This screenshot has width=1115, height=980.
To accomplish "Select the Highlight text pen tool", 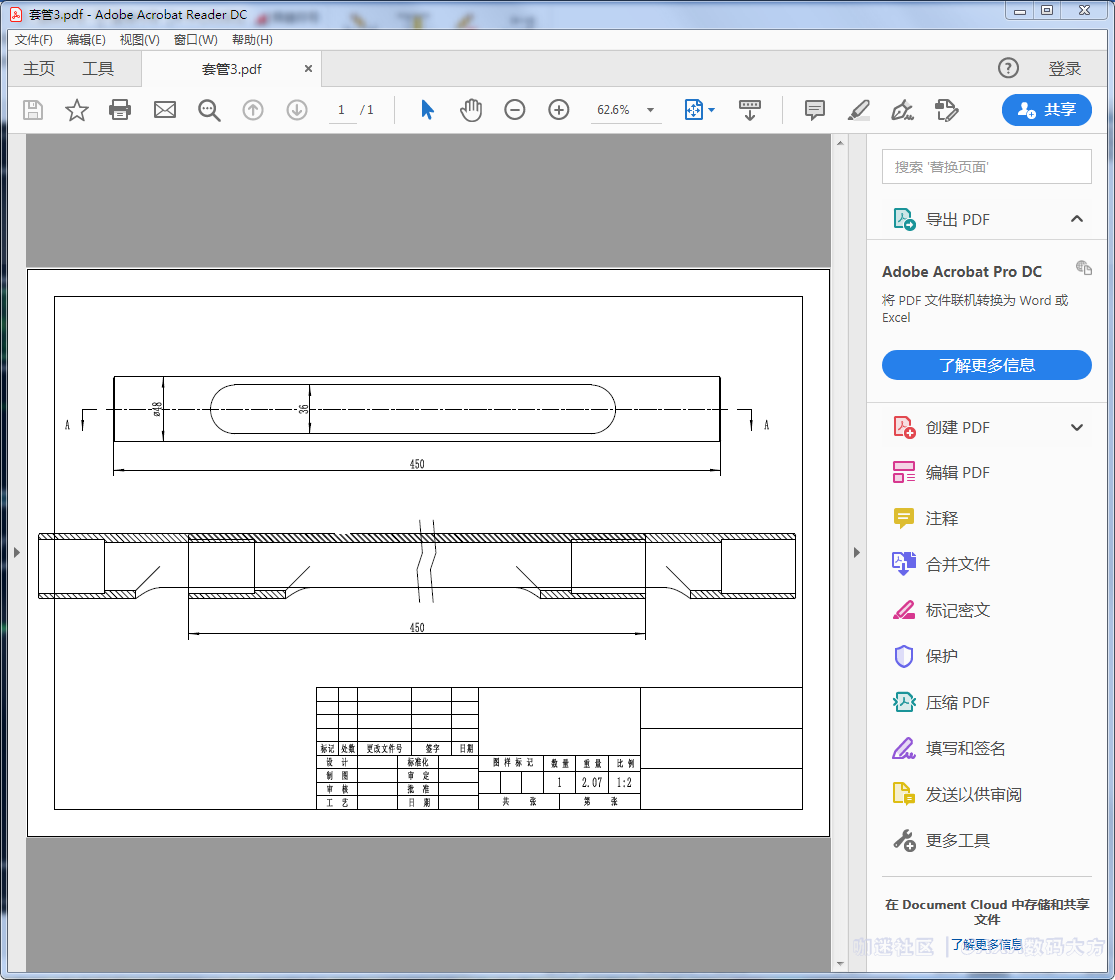I will tap(859, 110).
